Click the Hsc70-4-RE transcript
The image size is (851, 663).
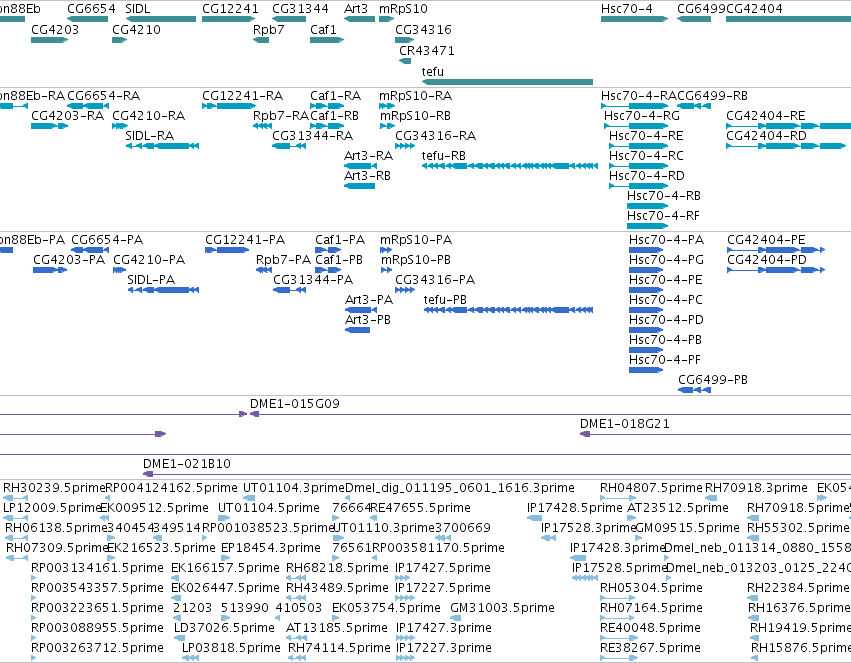point(638,146)
